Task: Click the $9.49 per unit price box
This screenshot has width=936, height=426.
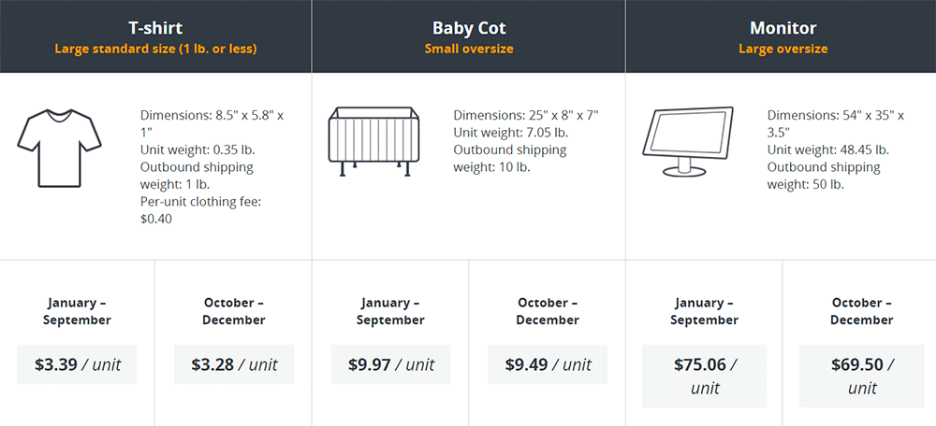Action: point(548,365)
